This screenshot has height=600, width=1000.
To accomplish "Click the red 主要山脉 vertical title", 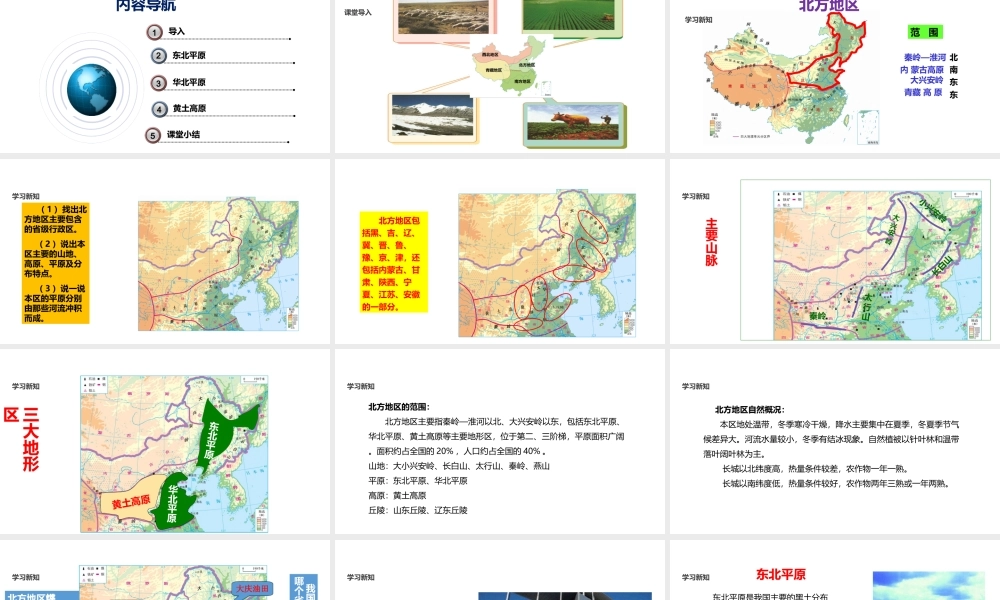I will [711, 242].
